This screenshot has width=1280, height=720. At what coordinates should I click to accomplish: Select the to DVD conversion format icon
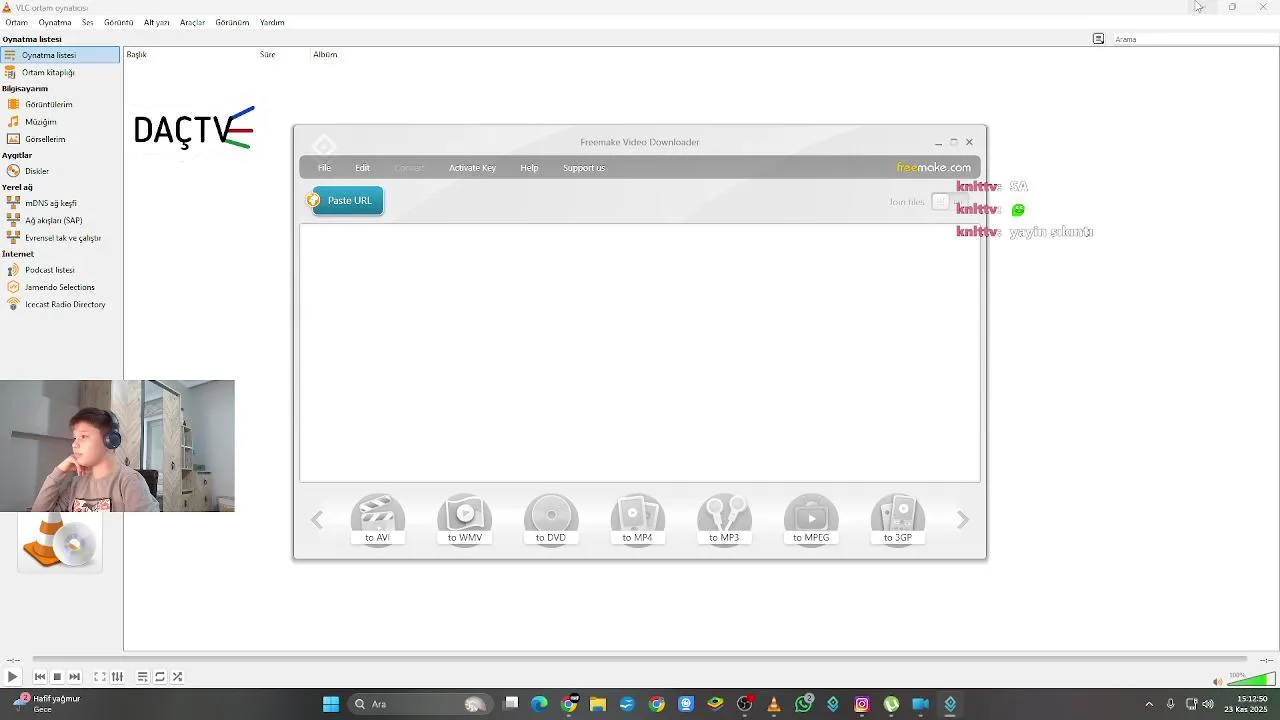(x=551, y=520)
